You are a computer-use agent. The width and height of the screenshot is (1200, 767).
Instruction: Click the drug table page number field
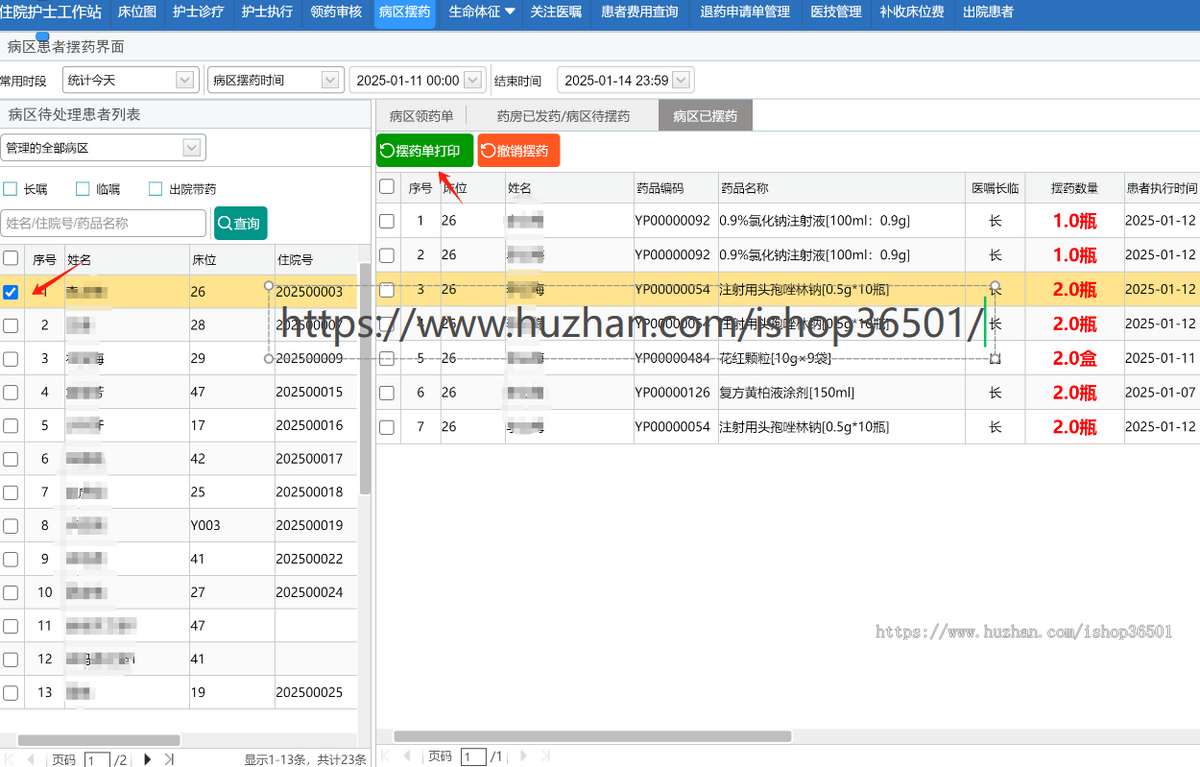[473, 757]
